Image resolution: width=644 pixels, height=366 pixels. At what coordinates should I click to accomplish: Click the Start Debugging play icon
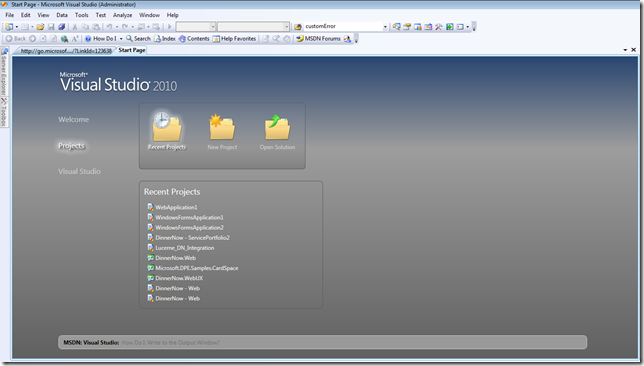coord(169,27)
